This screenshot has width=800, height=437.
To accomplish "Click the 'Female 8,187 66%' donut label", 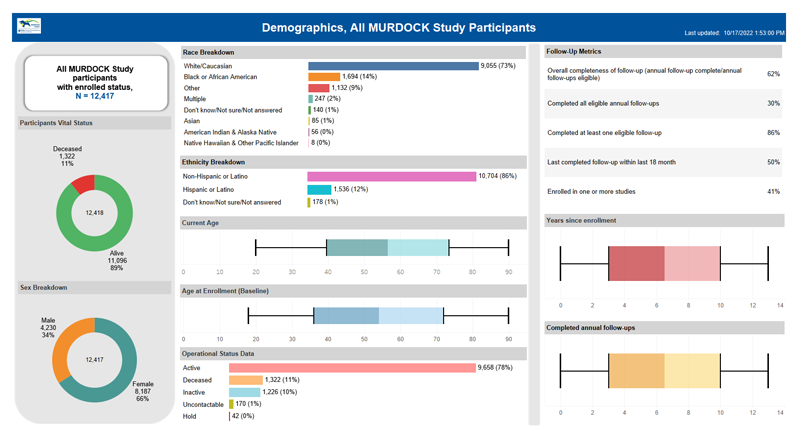I will (x=143, y=392).
